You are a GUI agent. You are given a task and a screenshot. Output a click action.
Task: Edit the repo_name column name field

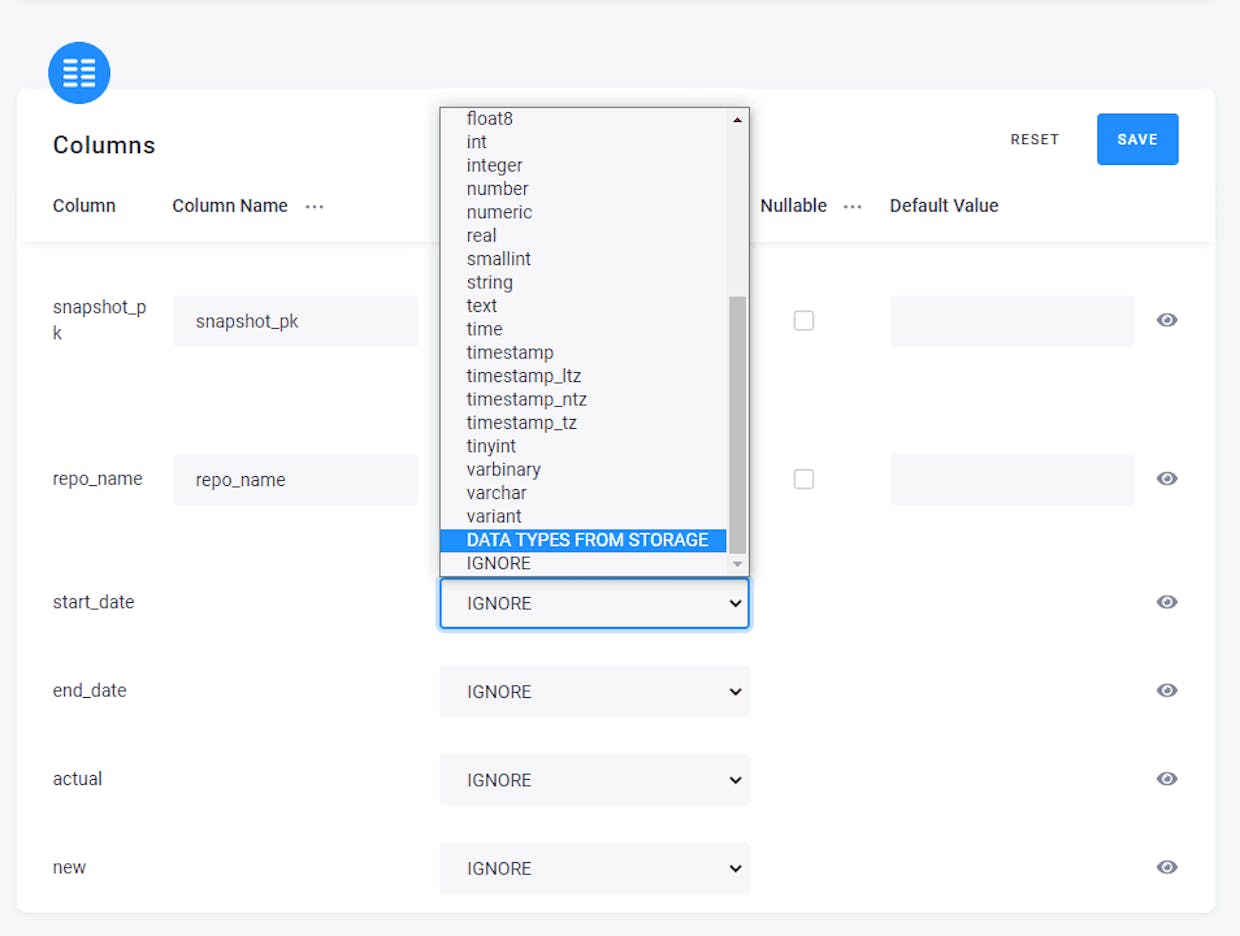pos(295,480)
